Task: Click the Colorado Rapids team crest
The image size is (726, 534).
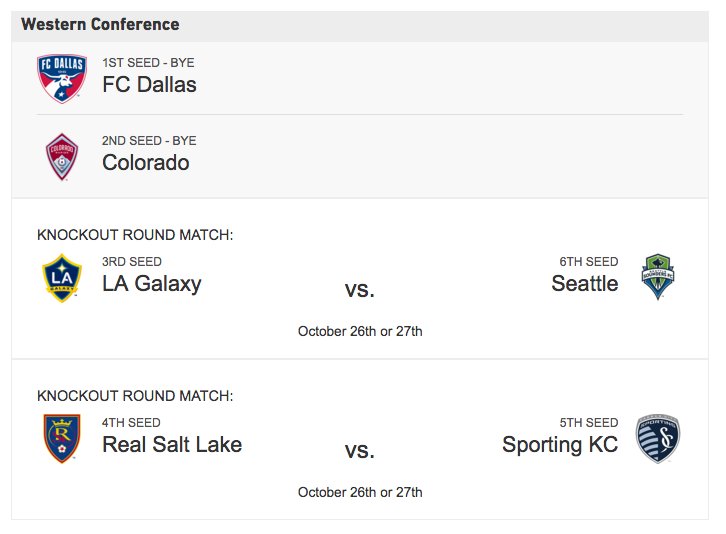Action: point(62,157)
